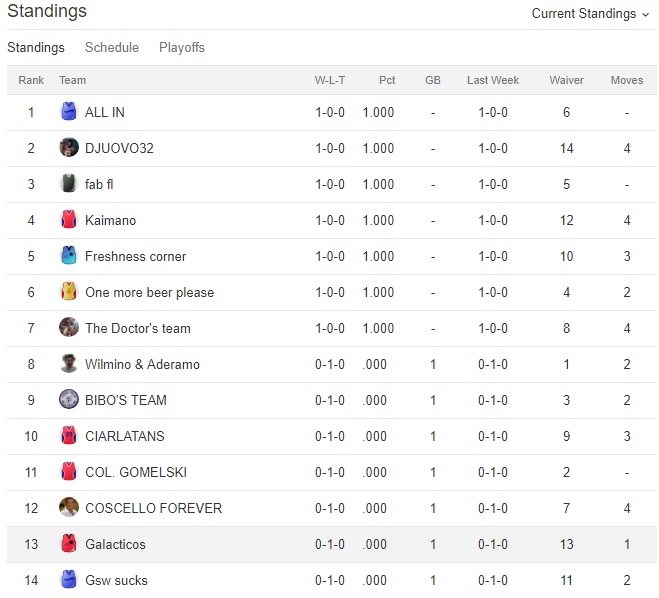
Task: Click Kaimano's red jersey icon
Action: (69, 220)
